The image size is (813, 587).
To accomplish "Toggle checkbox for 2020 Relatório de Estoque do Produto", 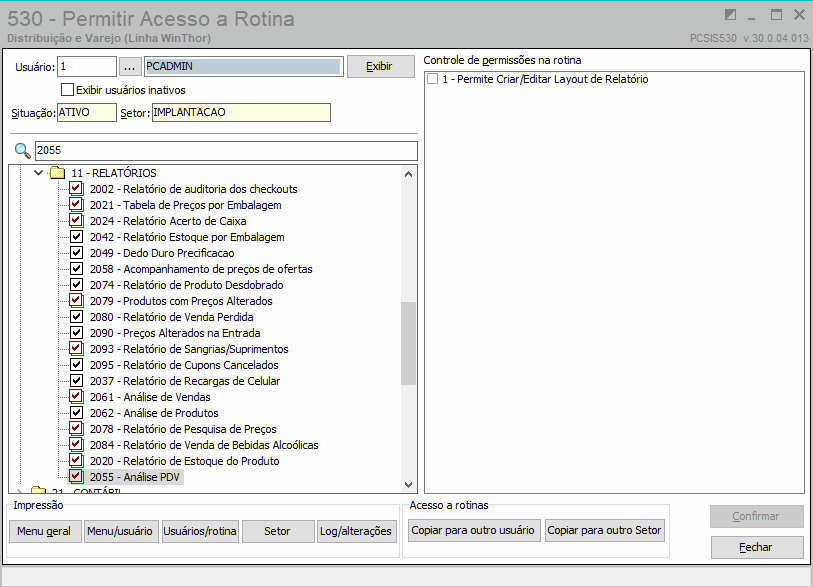I will click(76, 461).
